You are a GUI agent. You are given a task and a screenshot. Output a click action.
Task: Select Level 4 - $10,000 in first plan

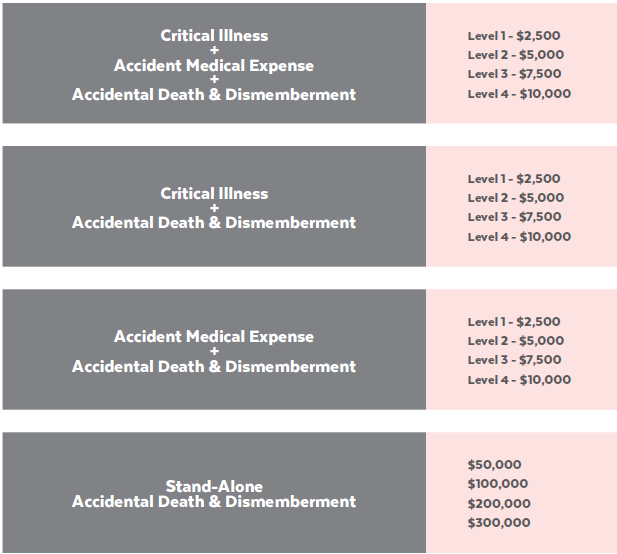[519, 94]
